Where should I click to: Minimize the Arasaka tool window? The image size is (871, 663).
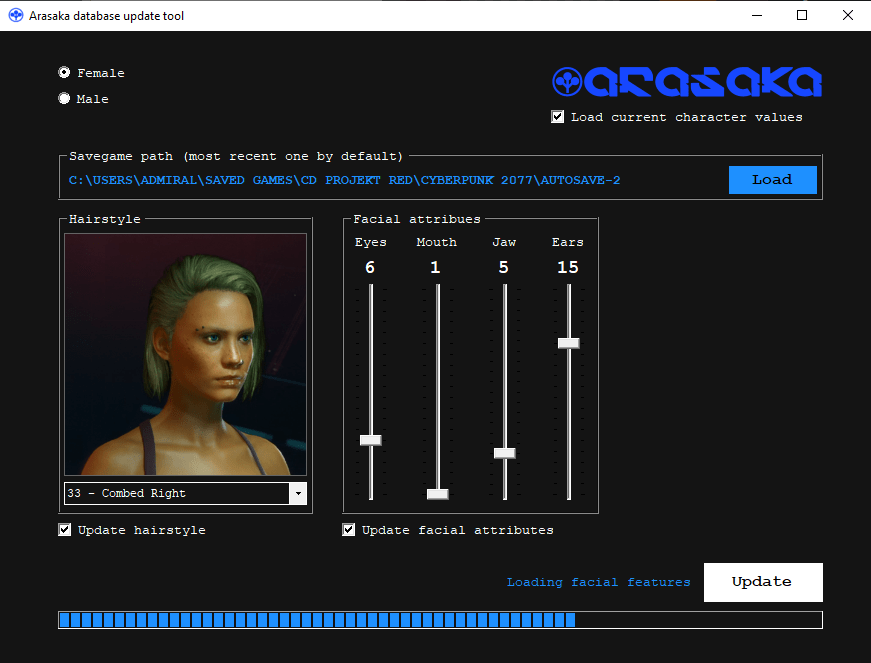(756, 15)
